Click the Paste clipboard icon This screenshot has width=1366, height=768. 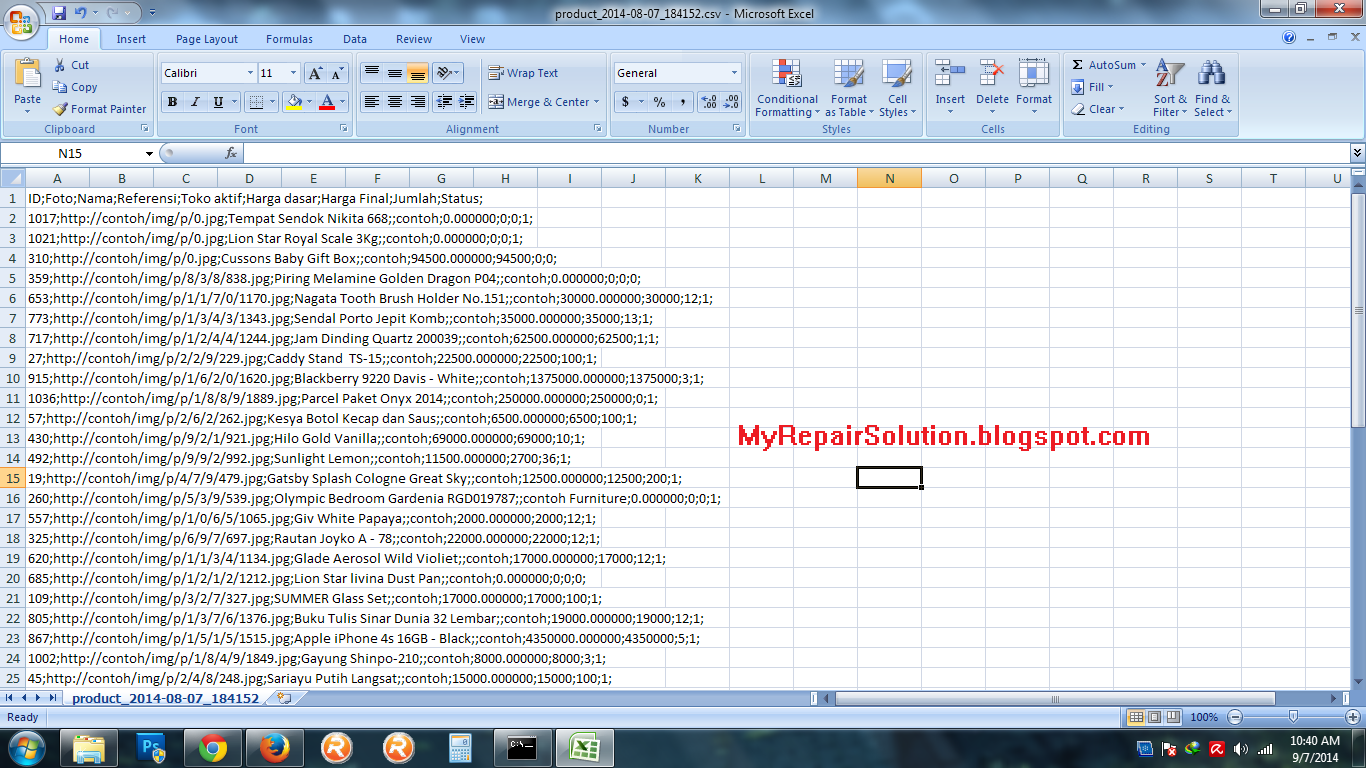pos(28,75)
